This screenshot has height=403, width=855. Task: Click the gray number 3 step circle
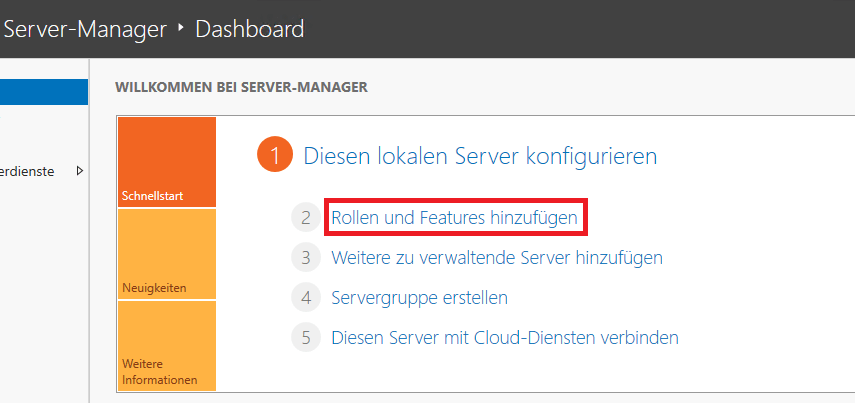(305, 257)
